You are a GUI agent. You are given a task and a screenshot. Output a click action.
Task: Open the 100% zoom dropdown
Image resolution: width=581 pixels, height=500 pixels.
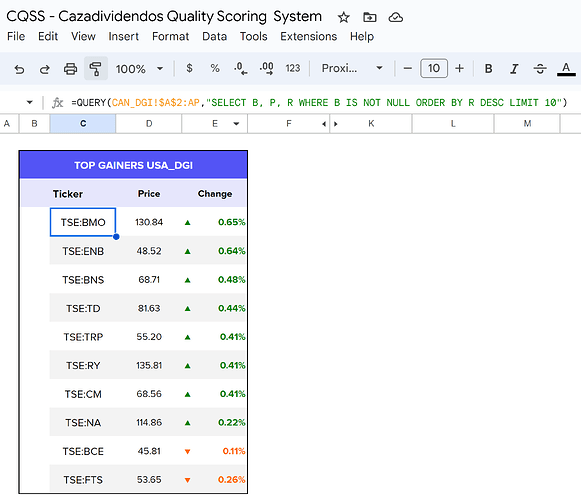pyautogui.click(x=139, y=69)
